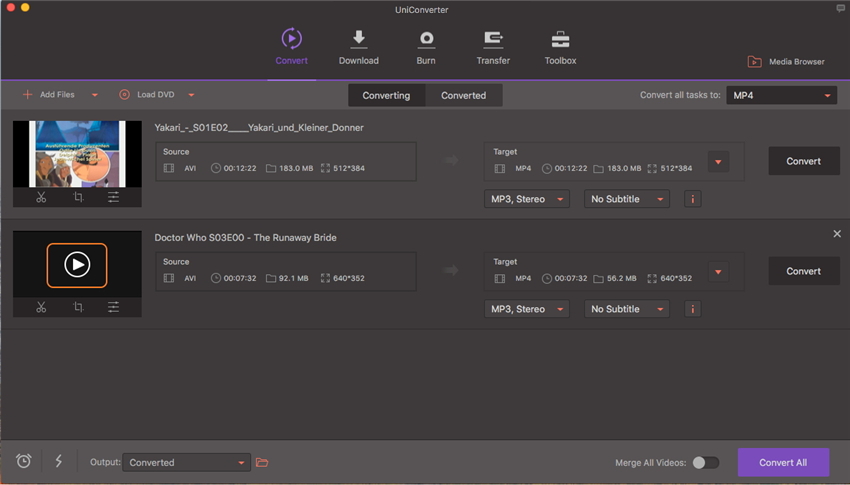Open No Subtitle dropdown for Doctor Who
This screenshot has height=485, width=850.
(x=627, y=309)
